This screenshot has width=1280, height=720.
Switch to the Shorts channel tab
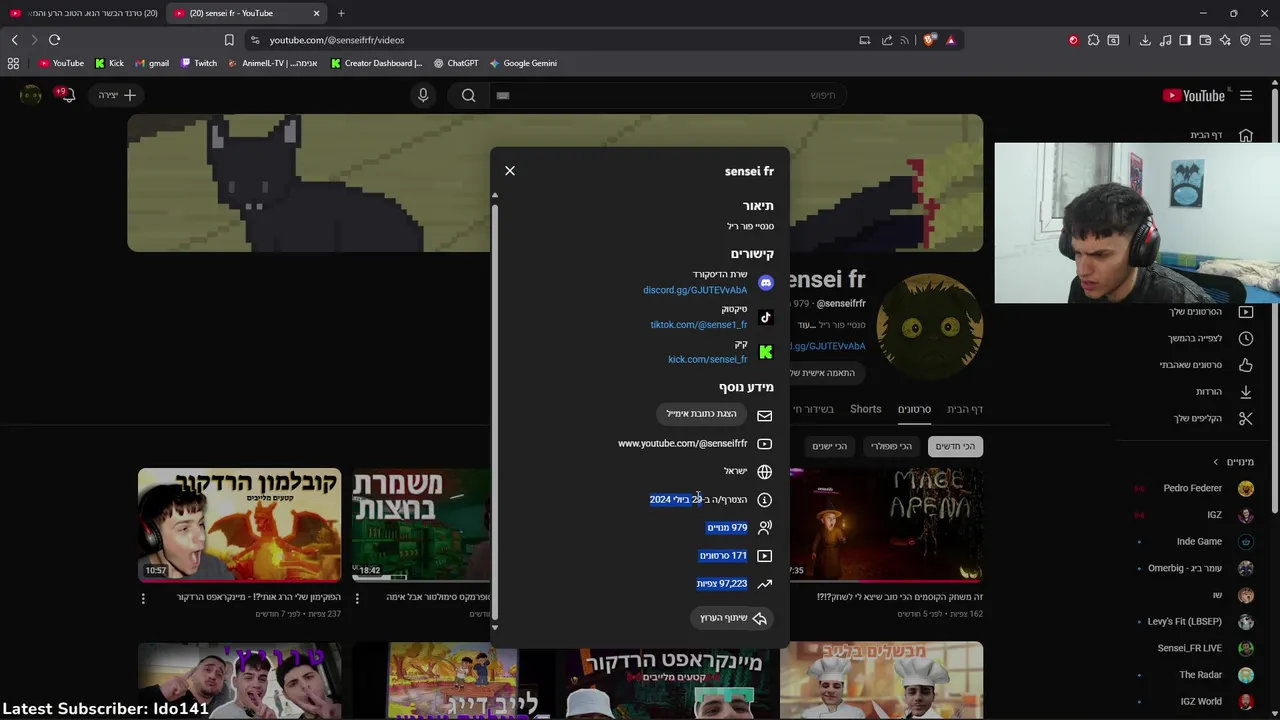point(866,409)
